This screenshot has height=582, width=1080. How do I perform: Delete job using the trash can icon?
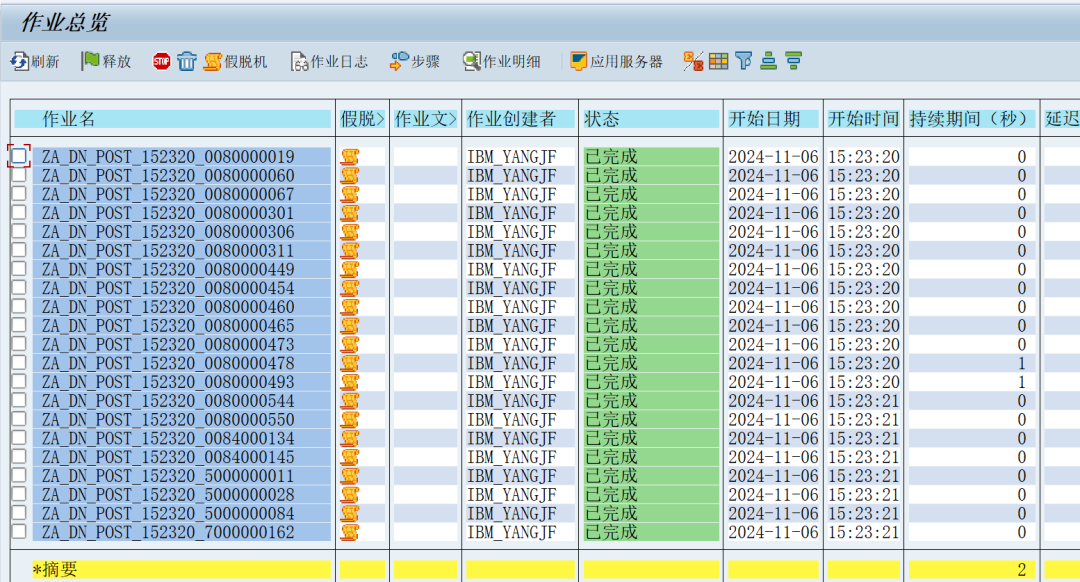click(x=187, y=61)
